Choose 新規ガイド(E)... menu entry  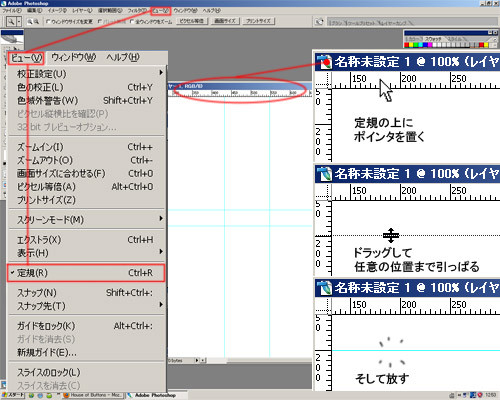(86, 352)
